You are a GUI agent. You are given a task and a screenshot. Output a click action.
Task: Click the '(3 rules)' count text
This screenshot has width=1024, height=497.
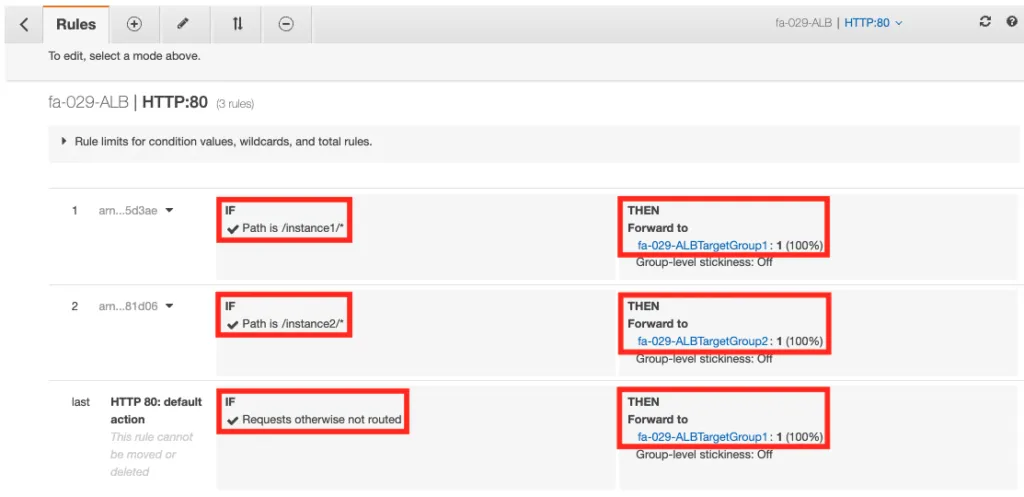pyautogui.click(x=235, y=104)
